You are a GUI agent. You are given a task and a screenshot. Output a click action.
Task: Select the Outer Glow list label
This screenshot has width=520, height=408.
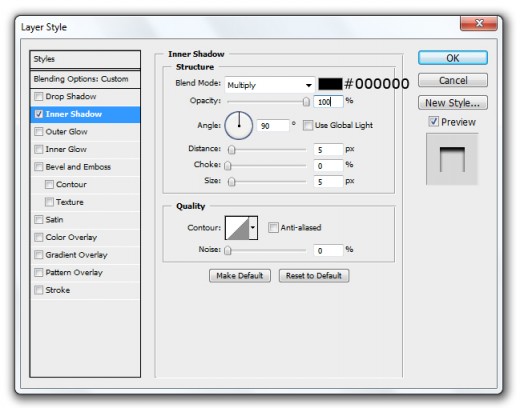pyautogui.click(x=66, y=132)
